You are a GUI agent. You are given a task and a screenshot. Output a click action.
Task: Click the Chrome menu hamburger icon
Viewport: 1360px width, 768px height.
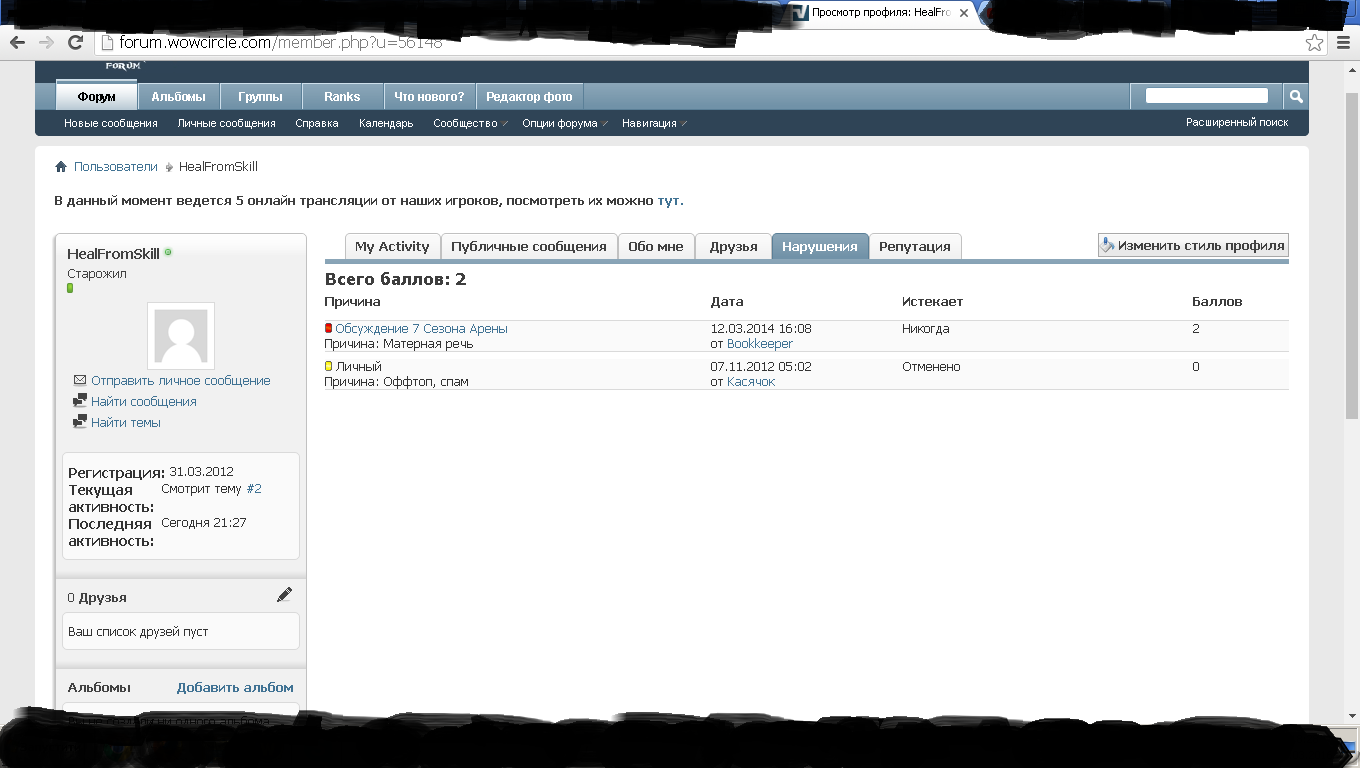pos(1341,43)
